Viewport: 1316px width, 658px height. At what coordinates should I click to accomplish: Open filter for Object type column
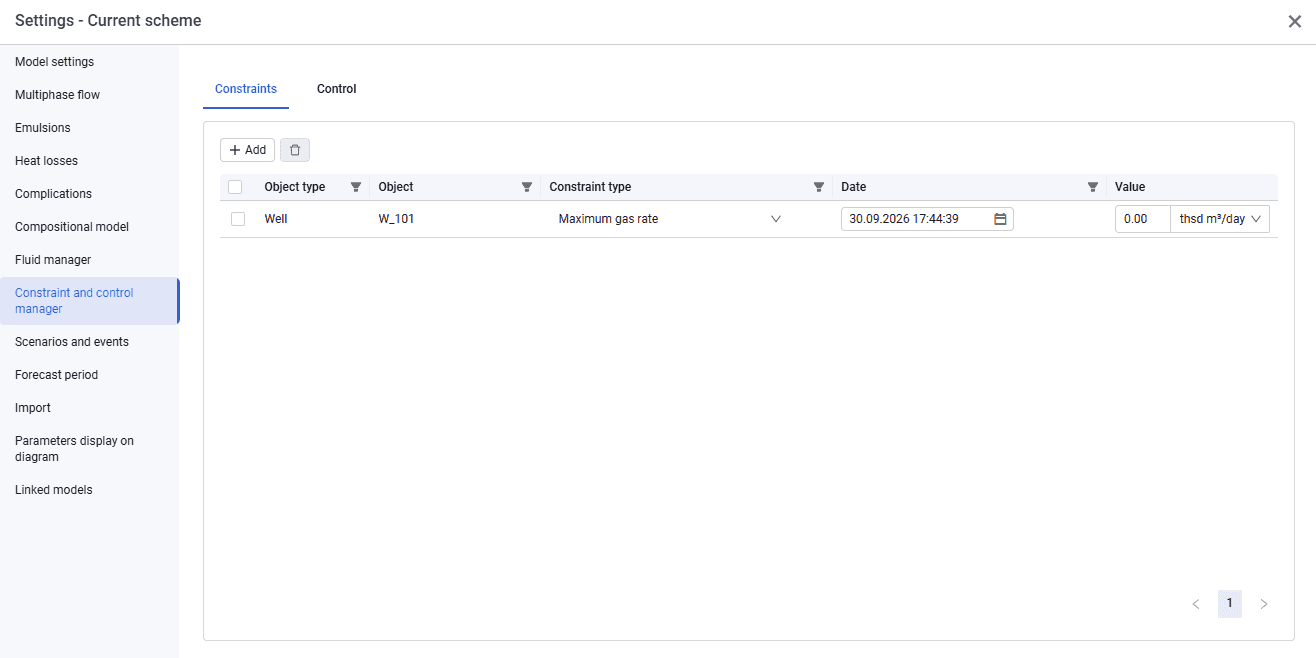(356, 187)
